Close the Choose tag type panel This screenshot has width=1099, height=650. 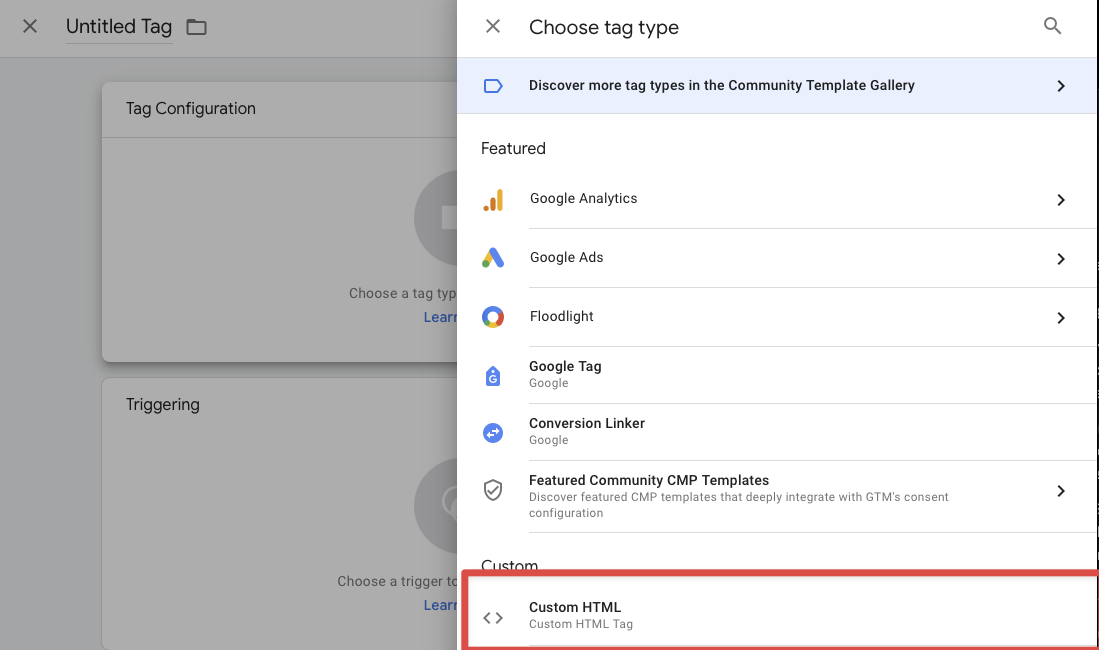[x=492, y=26]
